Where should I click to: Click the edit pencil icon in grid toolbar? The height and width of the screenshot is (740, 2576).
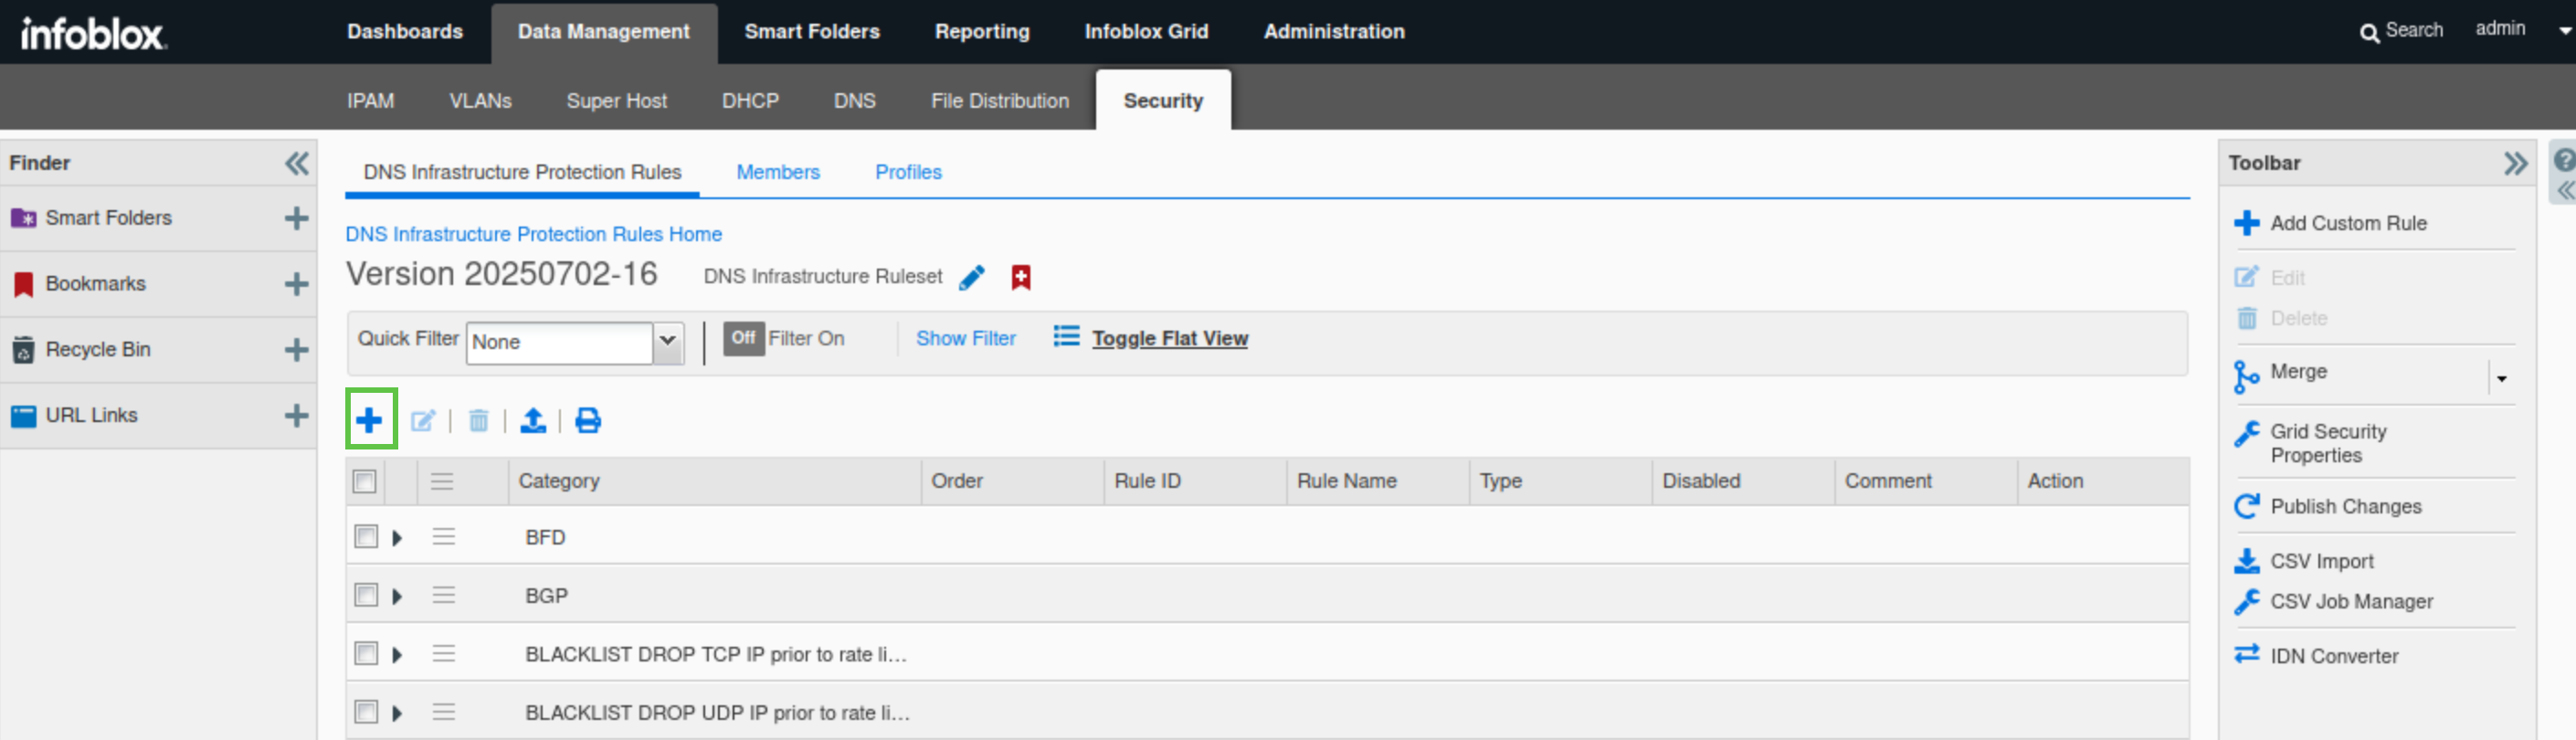point(423,421)
